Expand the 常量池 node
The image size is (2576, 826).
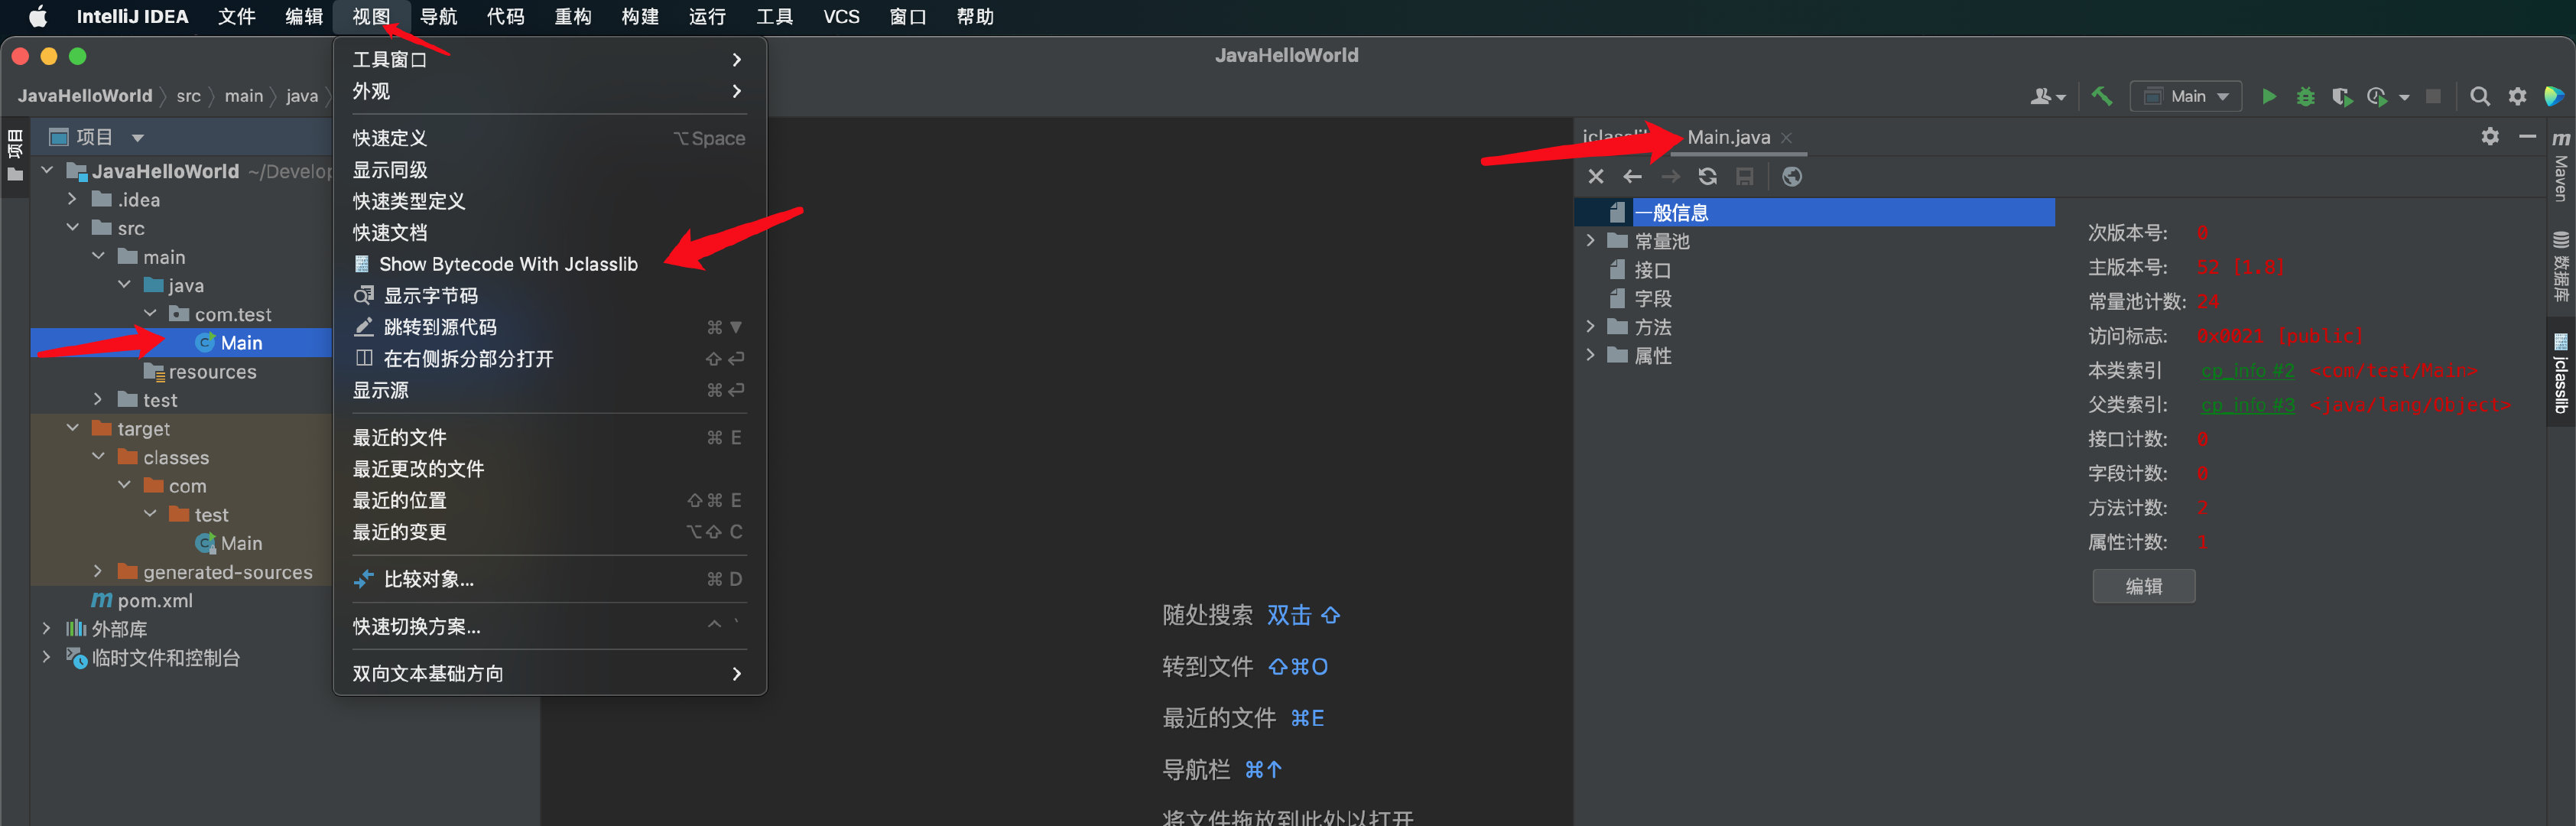1590,241
